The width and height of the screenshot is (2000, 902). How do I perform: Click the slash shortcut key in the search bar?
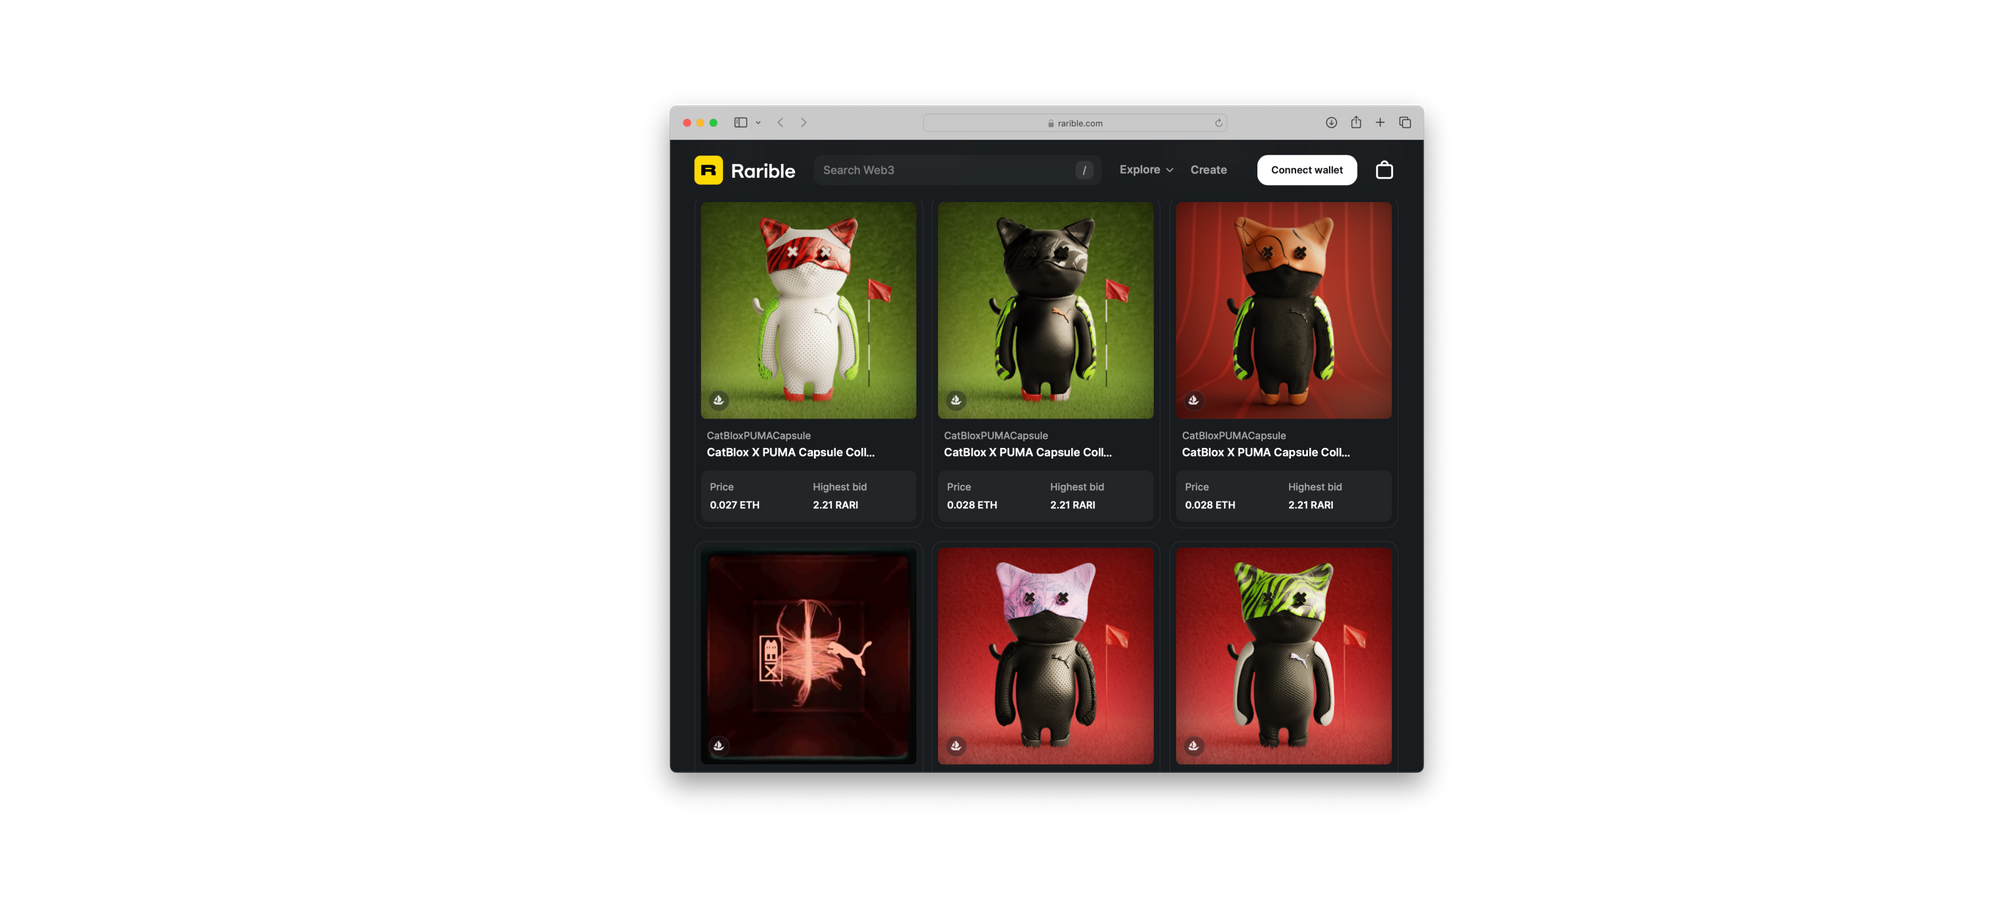click(1084, 170)
